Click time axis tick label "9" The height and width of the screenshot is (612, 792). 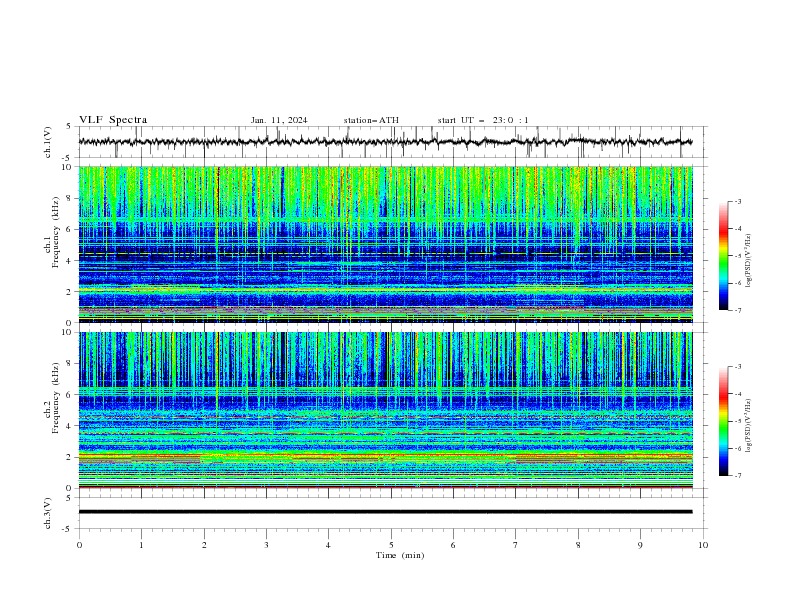(x=640, y=545)
